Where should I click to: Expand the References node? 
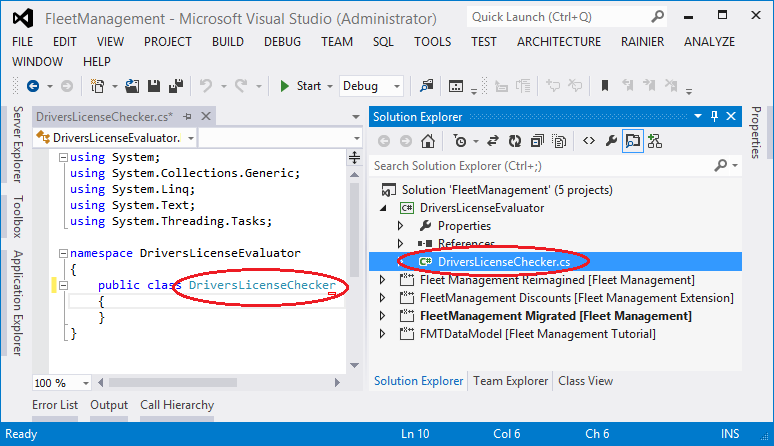[402, 244]
